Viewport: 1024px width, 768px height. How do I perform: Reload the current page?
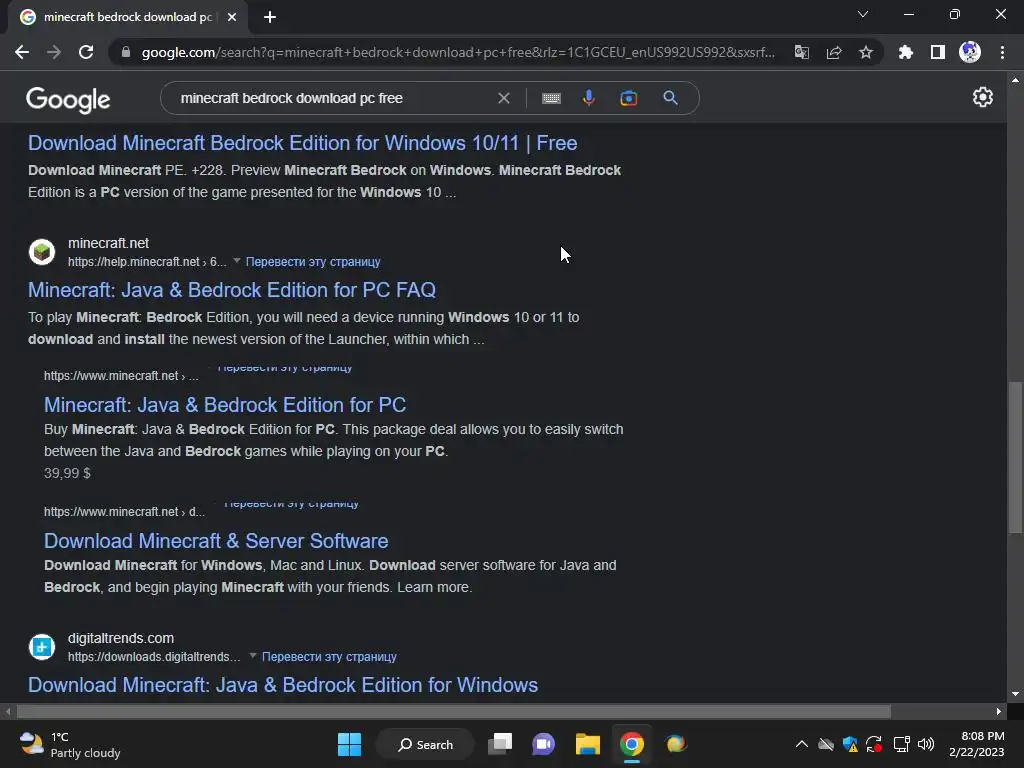click(x=86, y=52)
